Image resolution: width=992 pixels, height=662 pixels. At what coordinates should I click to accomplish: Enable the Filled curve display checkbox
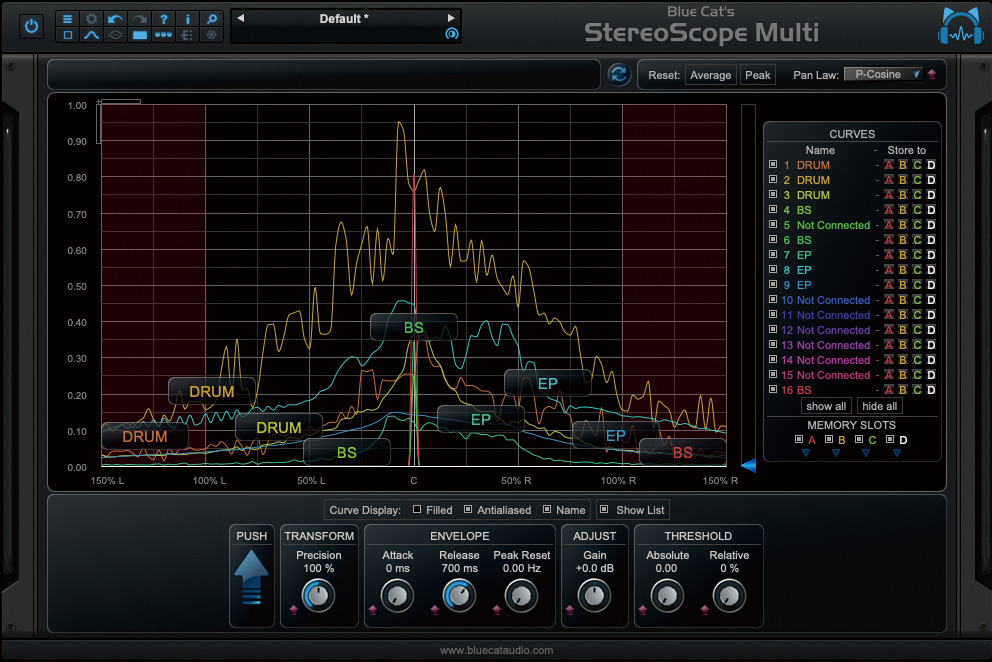coord(417,509)
